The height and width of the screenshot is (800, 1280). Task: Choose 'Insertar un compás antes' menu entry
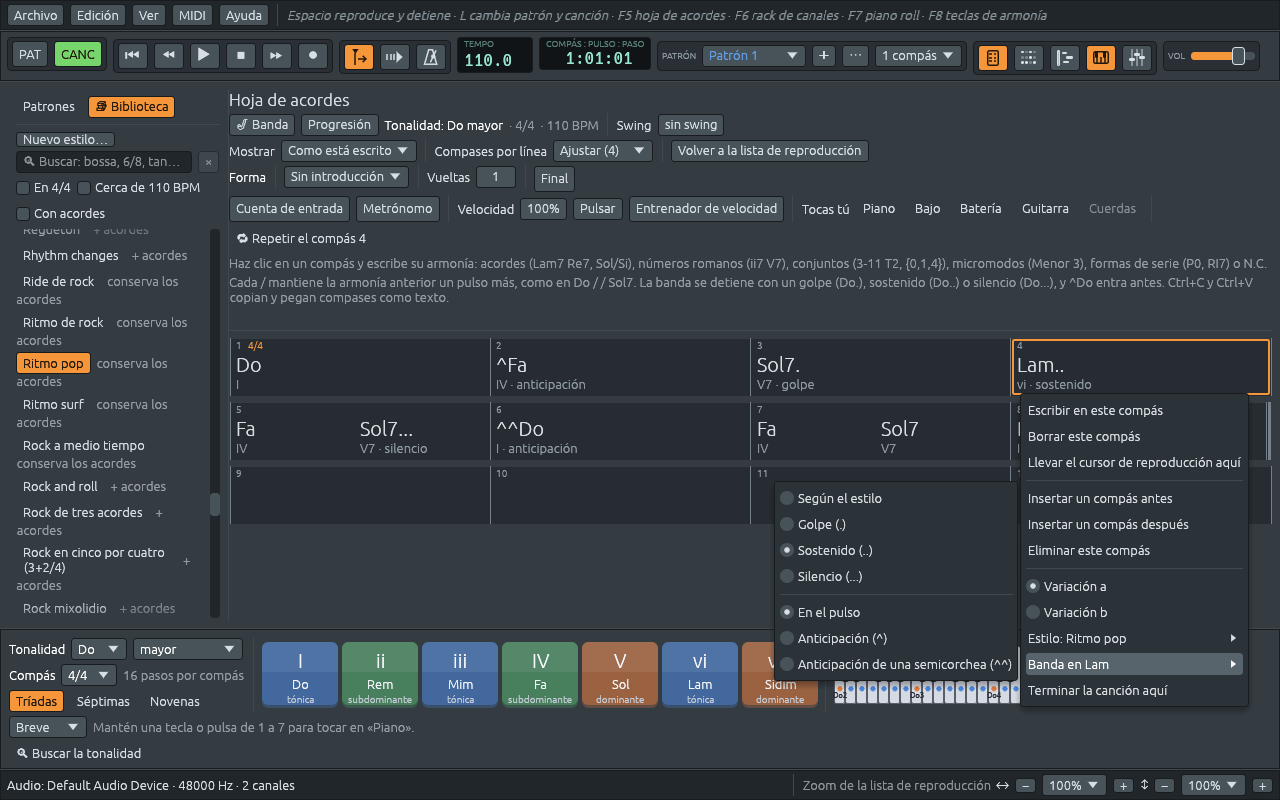[1134, 498]
